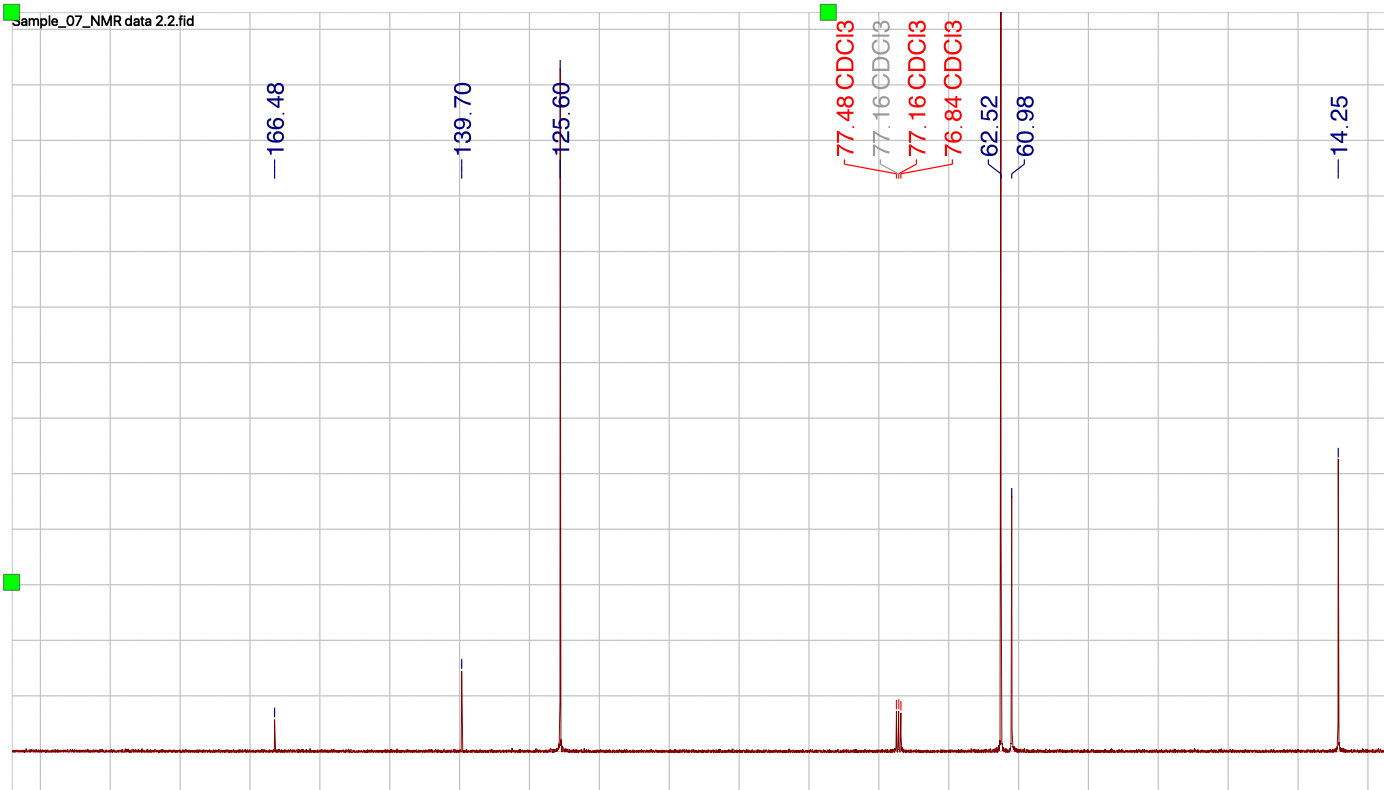Select the gray 77.16 CDCl3 annotation
The image size is (1384, 790).
[x=880, y=90]
